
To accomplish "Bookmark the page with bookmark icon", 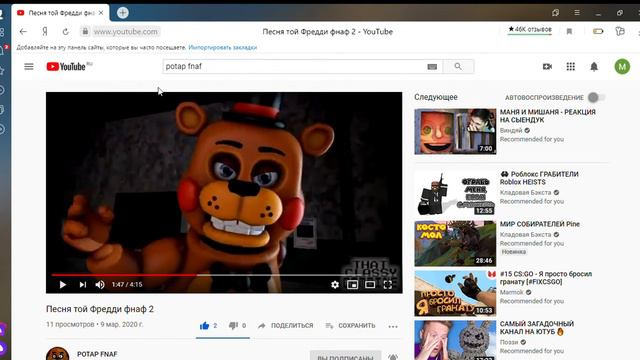I will tap(569, 31).
